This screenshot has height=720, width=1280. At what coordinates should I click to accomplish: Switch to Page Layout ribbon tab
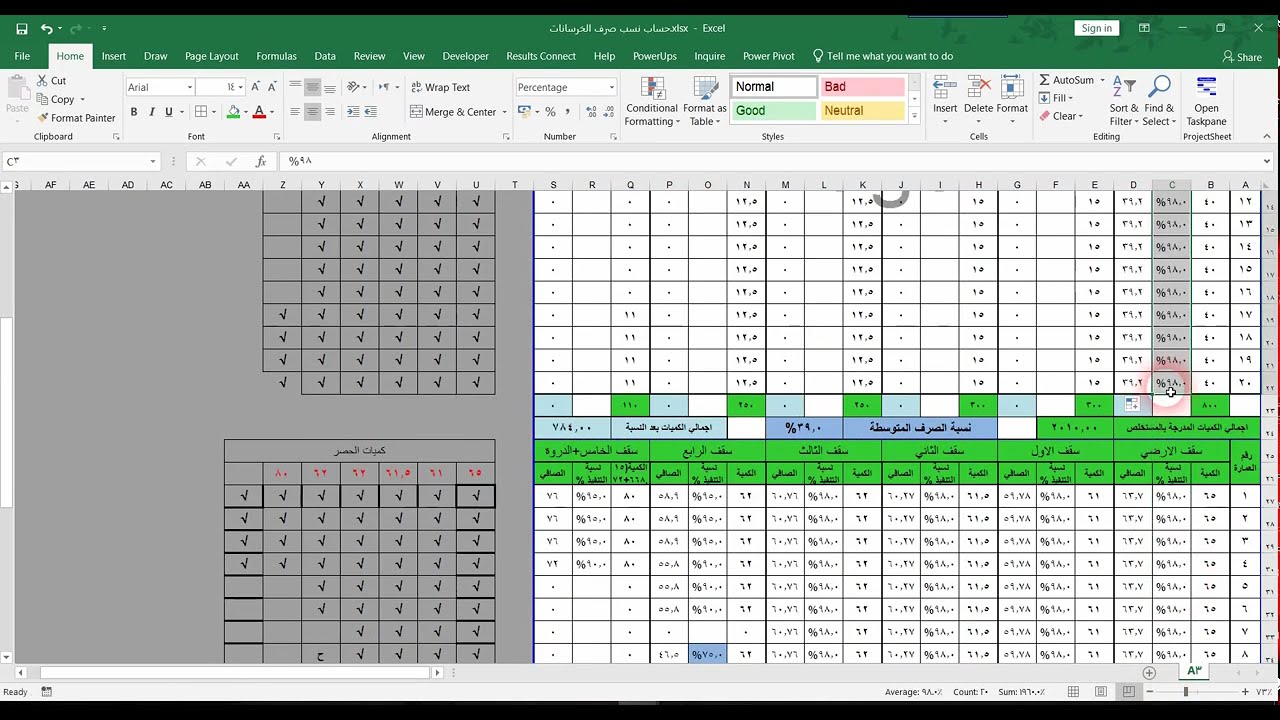tap(211, 56)
